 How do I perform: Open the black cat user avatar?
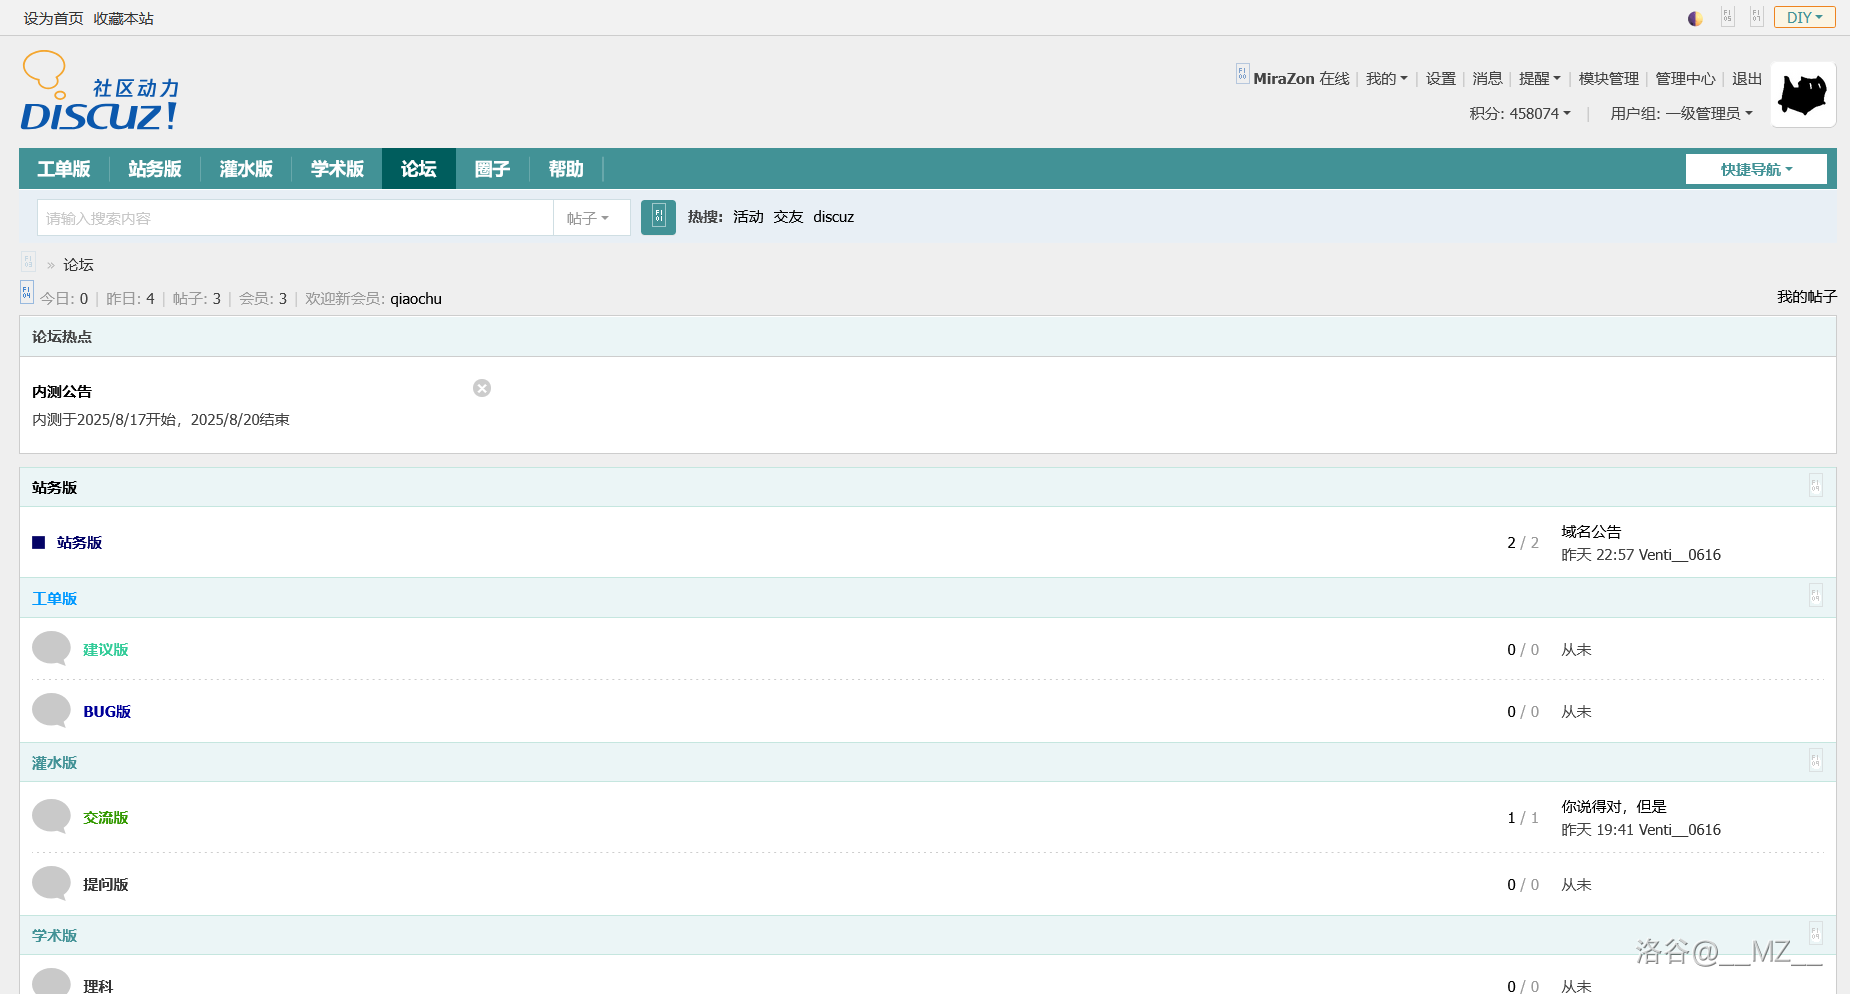pos(1802,95)
